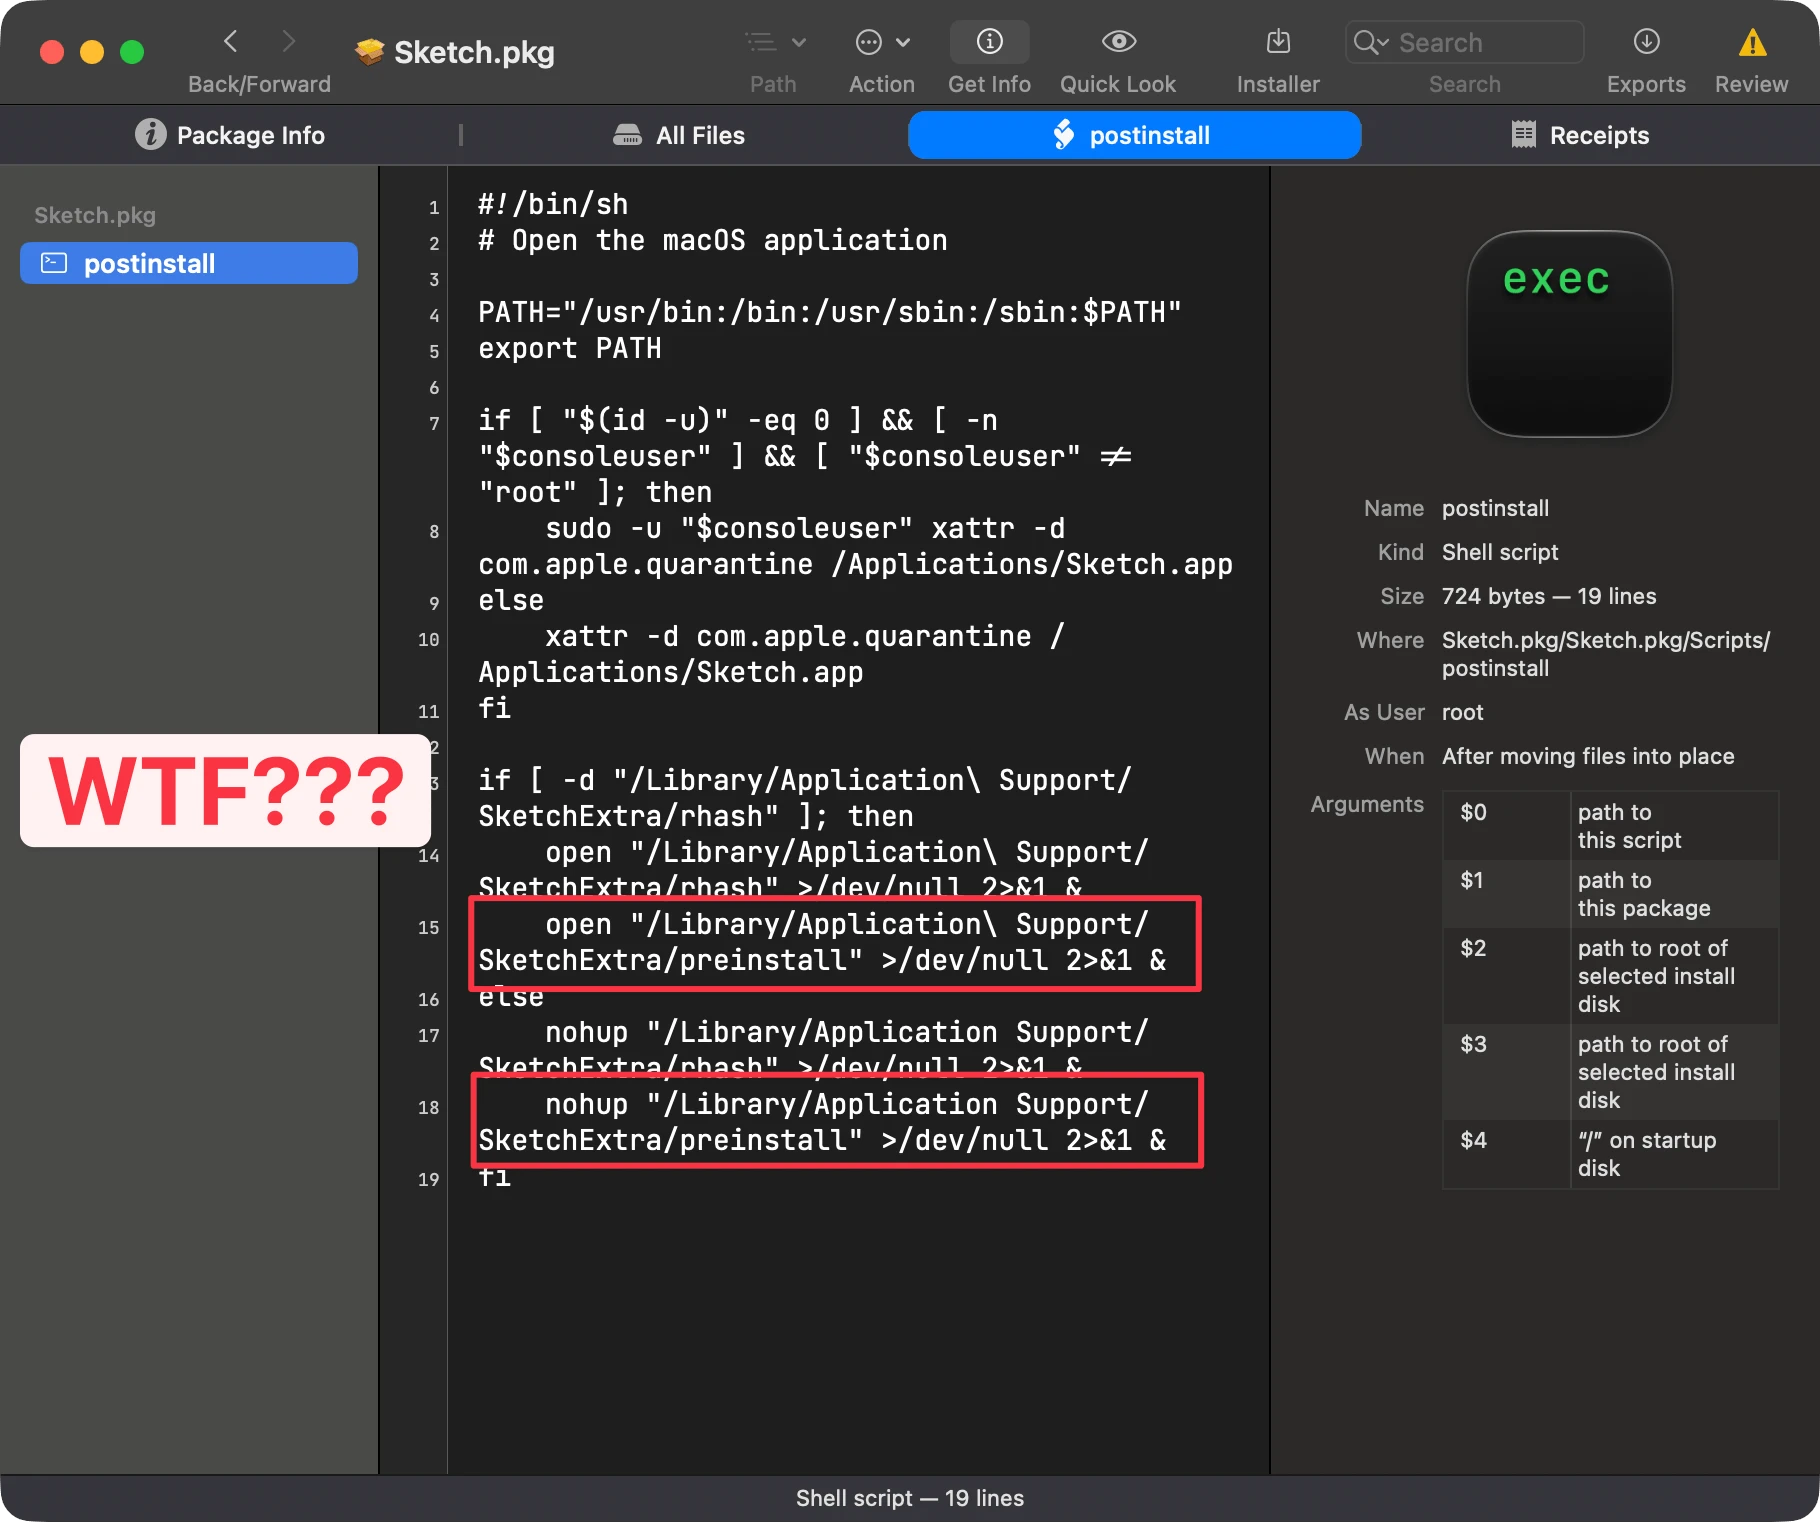1820x1522 pixels.
Task: Click status bar 'Shell script — 19 lines'
Action: [910, 1498]
